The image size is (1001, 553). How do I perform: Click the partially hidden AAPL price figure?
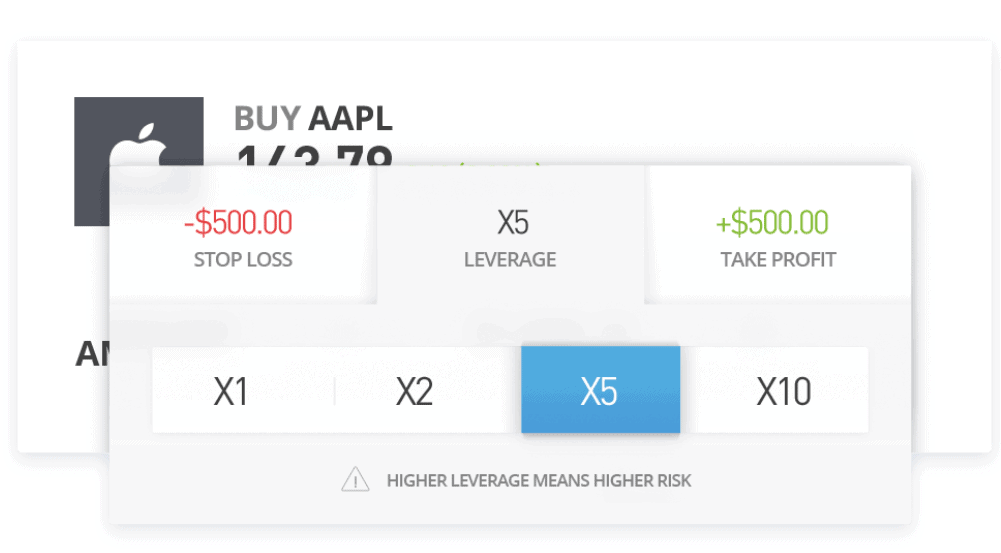coord(314,155)
